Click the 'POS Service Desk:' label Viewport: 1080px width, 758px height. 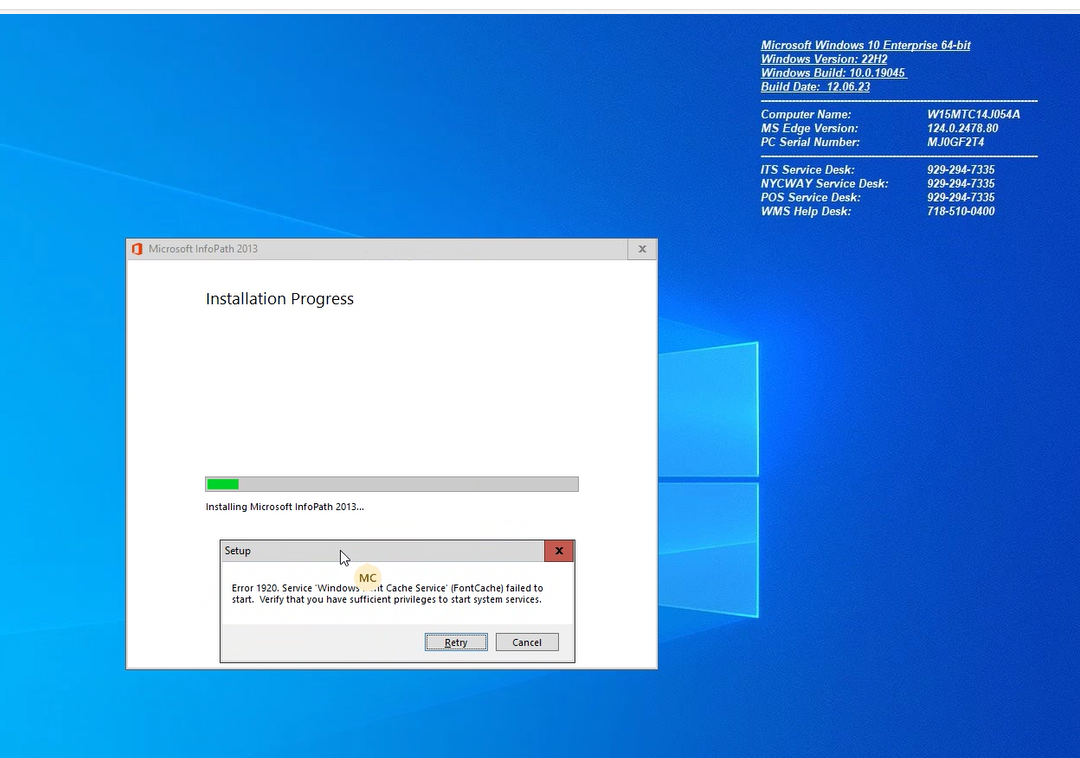pos(811,198)
